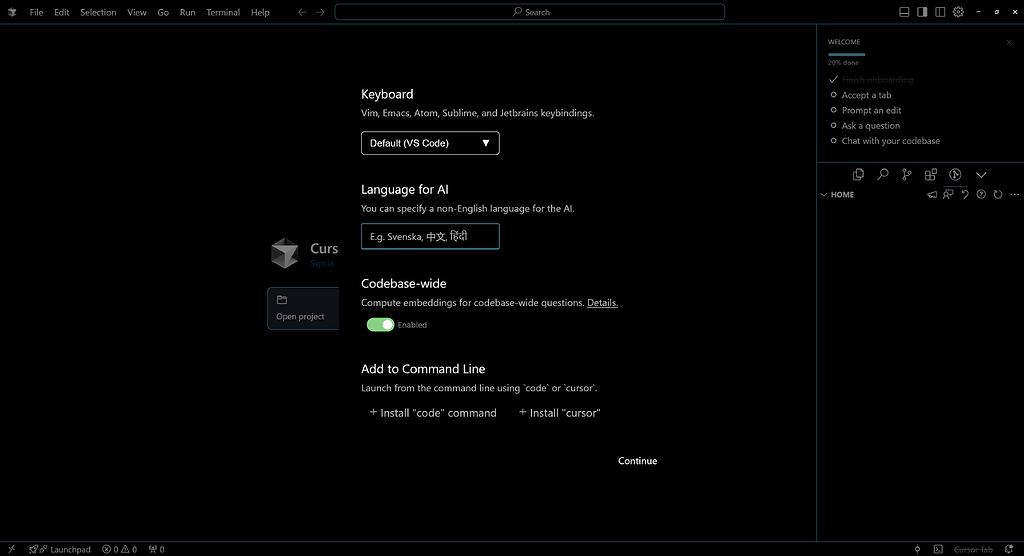The width and height of the screenshot is (1024, 556).
Task: Click the terminal icon in status bar
Action: click(x=938, y=549)
